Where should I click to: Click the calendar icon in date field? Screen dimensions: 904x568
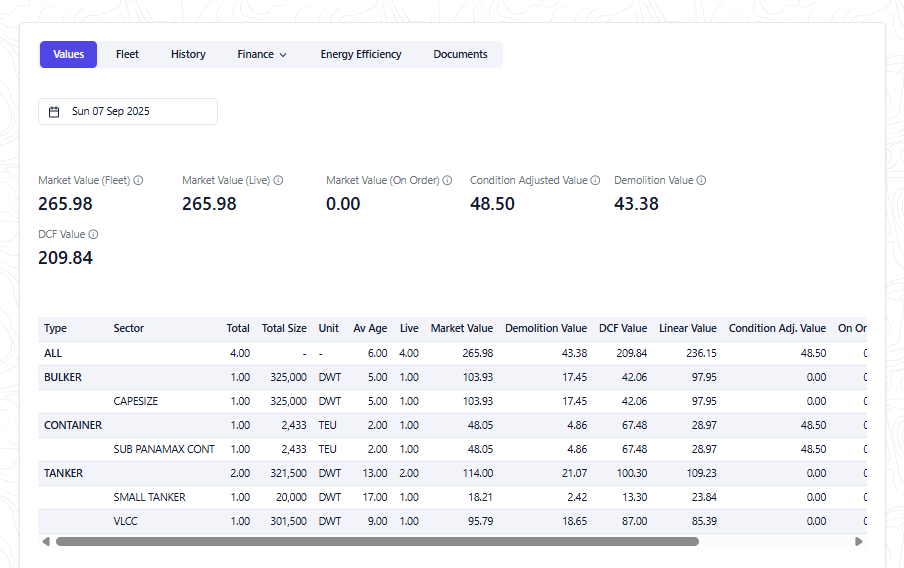54,112
